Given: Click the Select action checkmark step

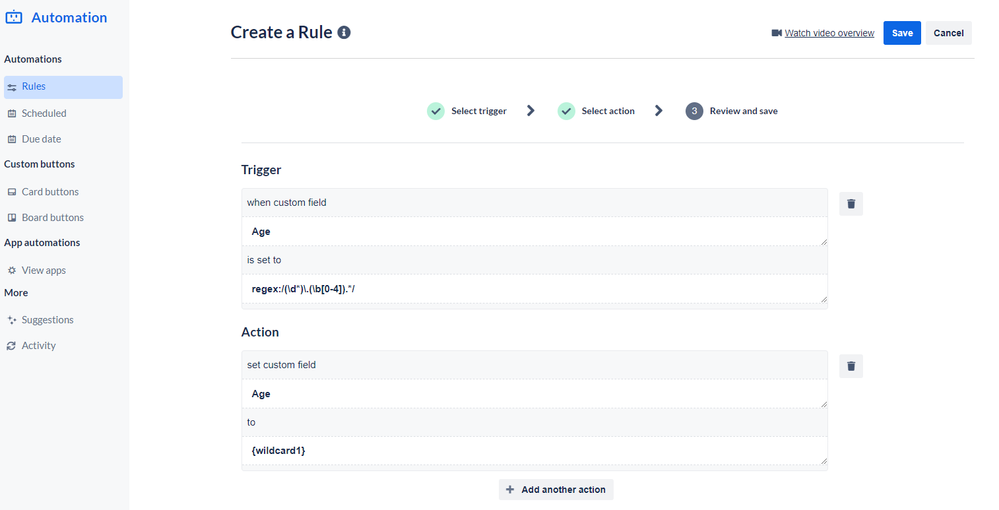Looking at the screenshot, I should [566, 111].
